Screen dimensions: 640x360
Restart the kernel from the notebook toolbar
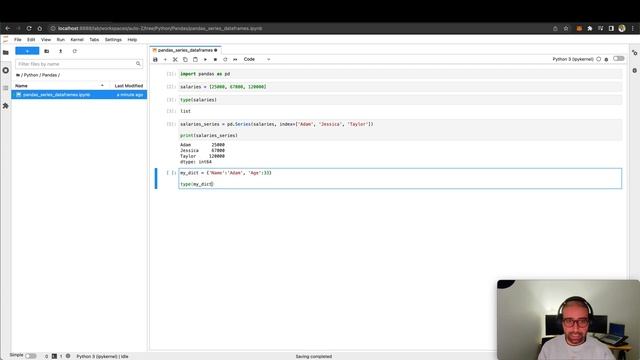point(225,60)
